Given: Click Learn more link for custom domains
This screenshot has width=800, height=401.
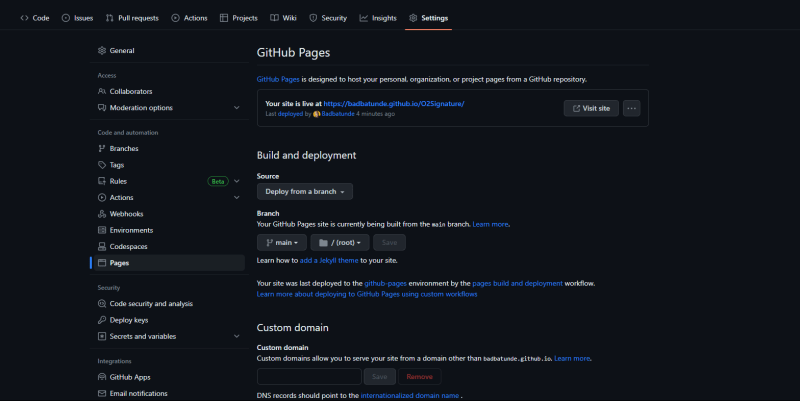Looking at the screenshot, I should 572,358.
